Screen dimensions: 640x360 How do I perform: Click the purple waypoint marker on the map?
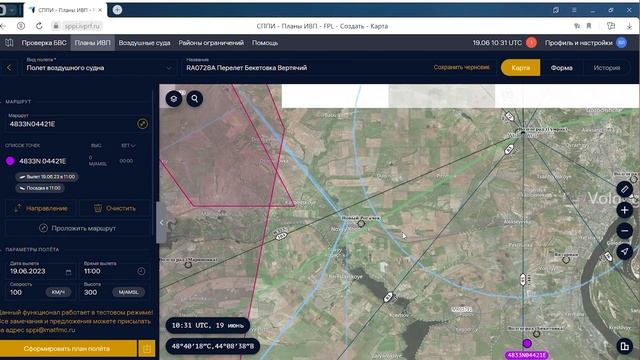[527, 343]
